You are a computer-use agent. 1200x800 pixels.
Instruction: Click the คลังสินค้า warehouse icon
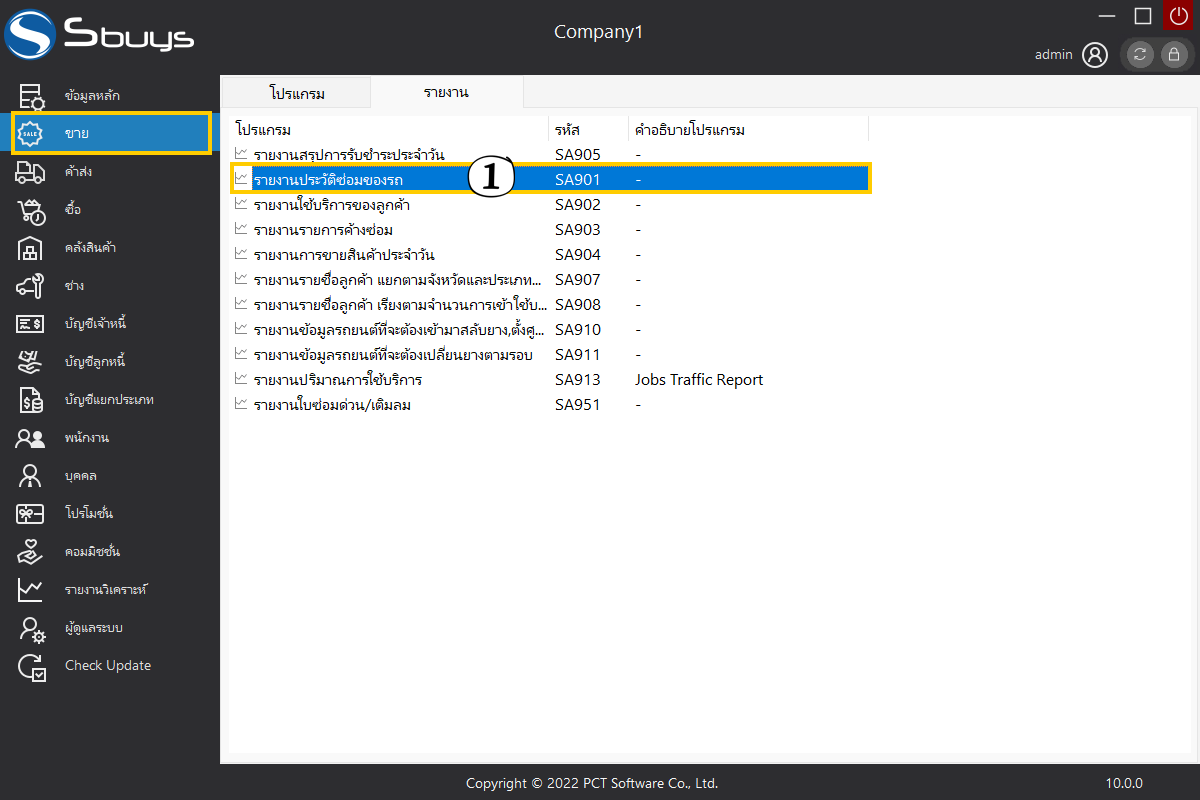click(31, 248)
